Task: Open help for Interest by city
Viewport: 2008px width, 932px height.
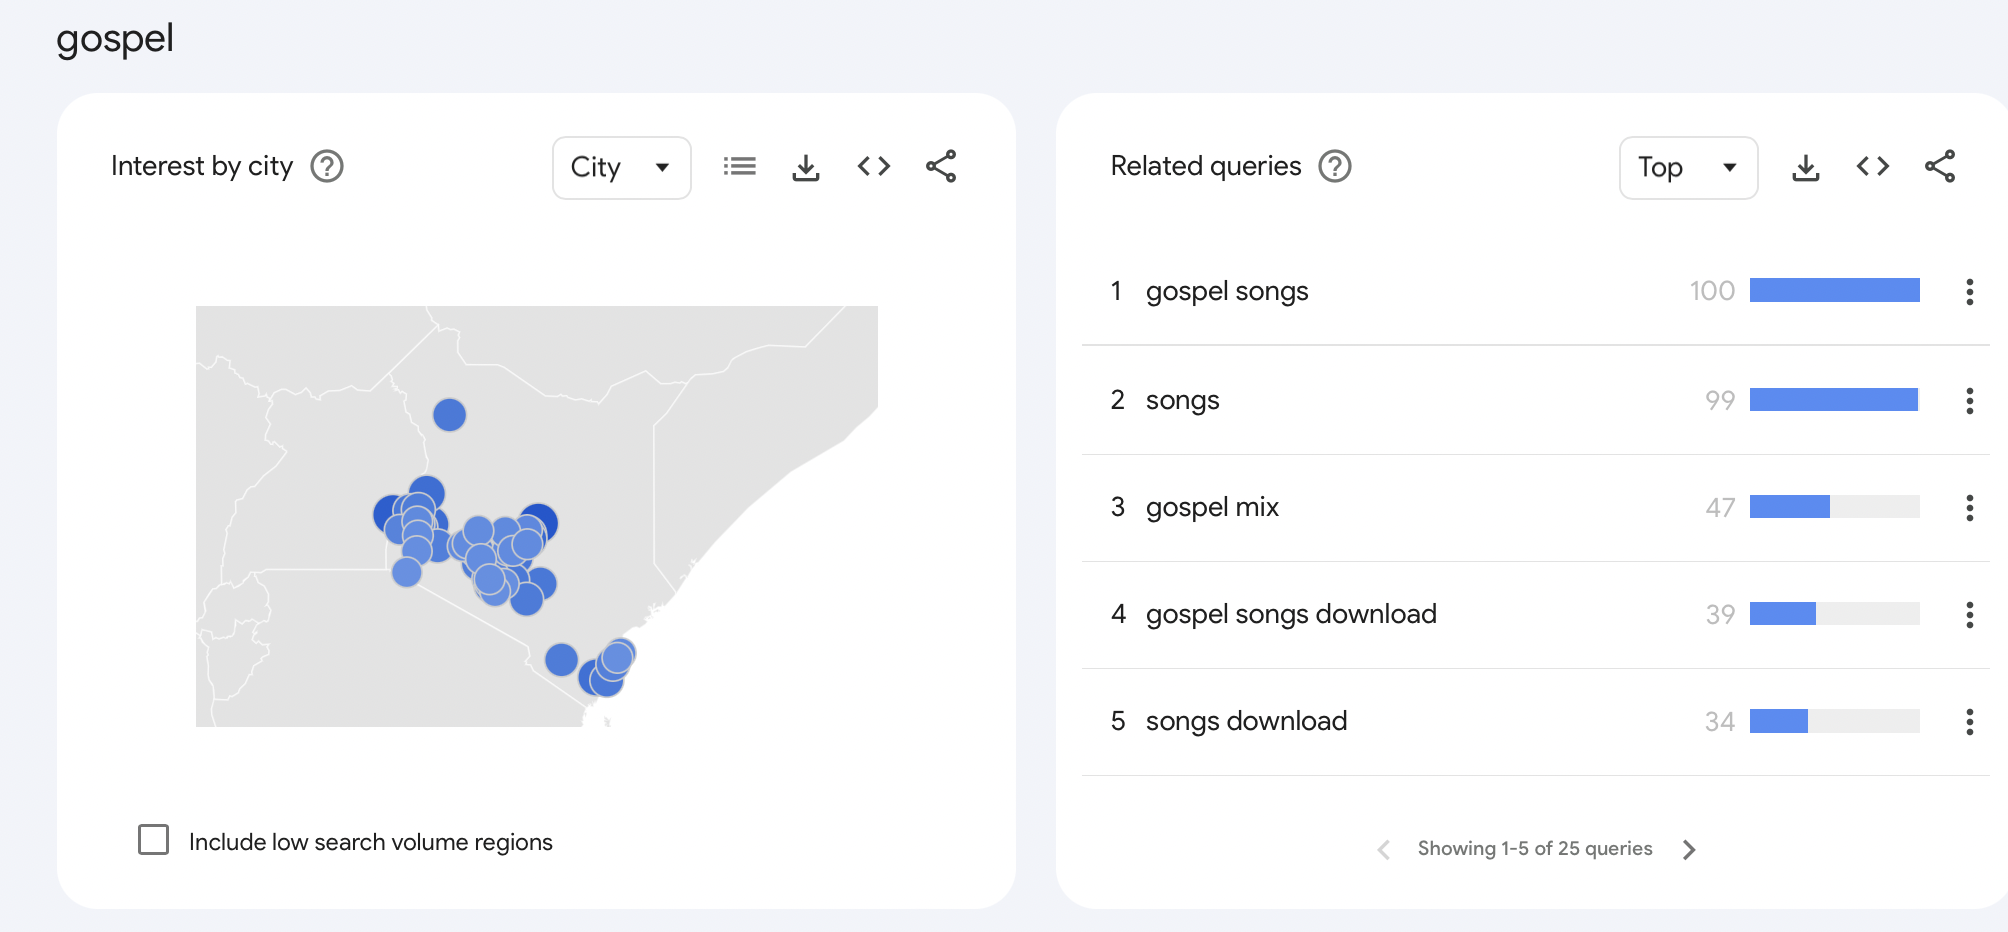Action: 327,166
